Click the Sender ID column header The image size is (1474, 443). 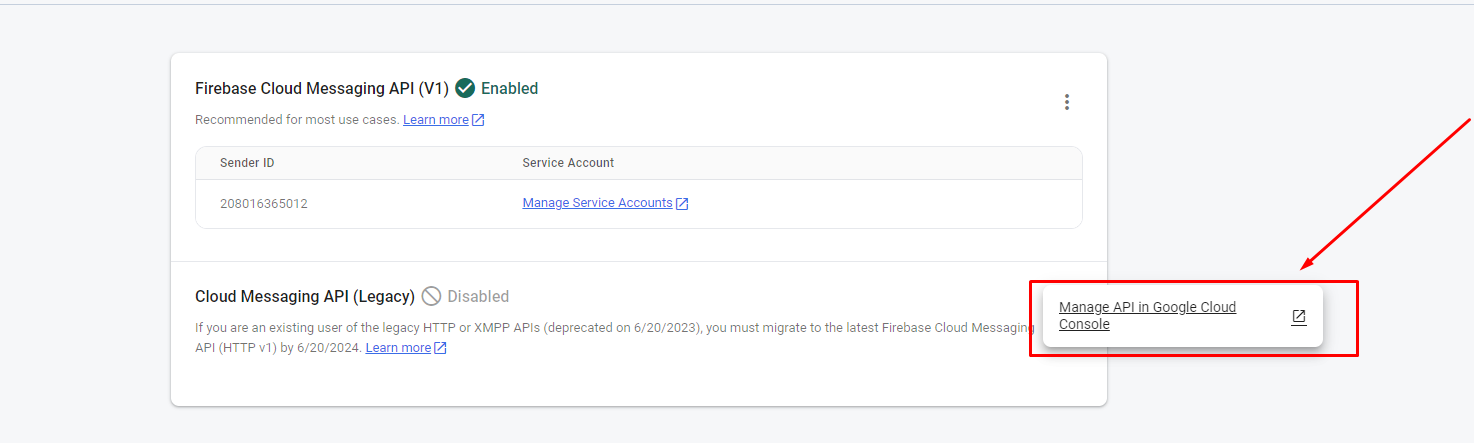click(247, 163)
